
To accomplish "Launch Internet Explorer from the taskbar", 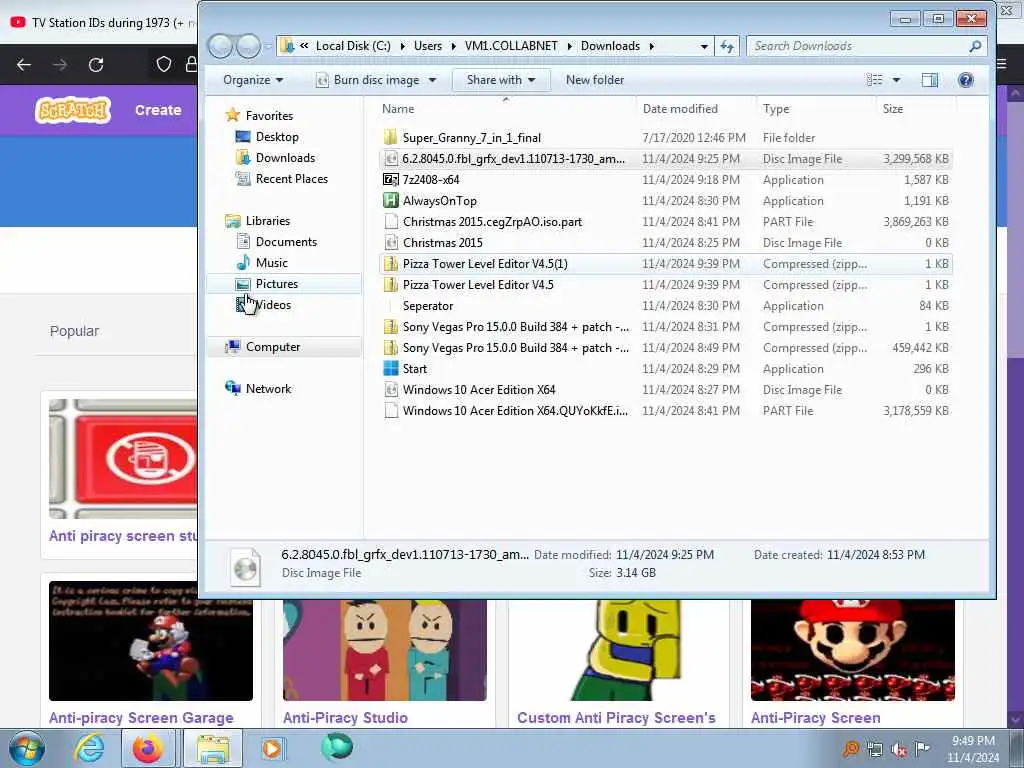I will pos(89,748).
